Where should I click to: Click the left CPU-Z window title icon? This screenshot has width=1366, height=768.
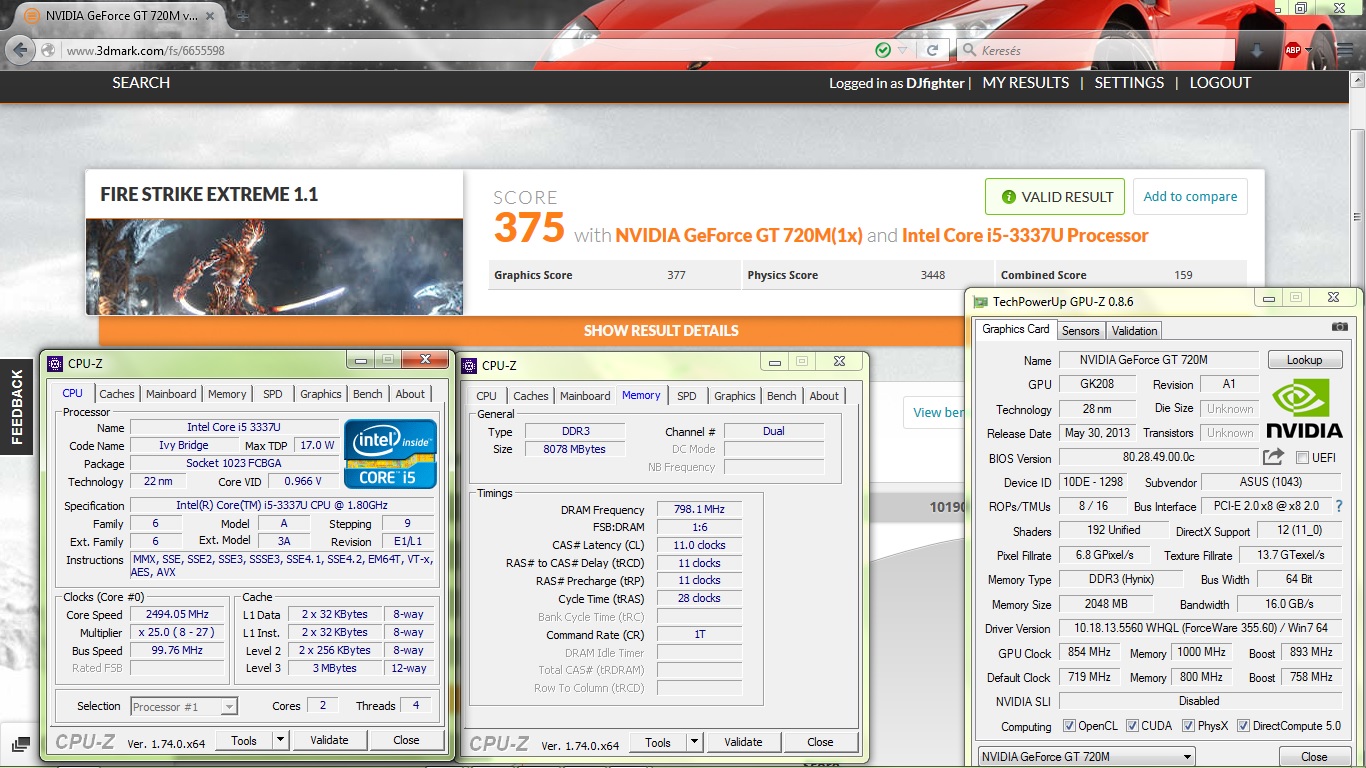click(56, 364)
